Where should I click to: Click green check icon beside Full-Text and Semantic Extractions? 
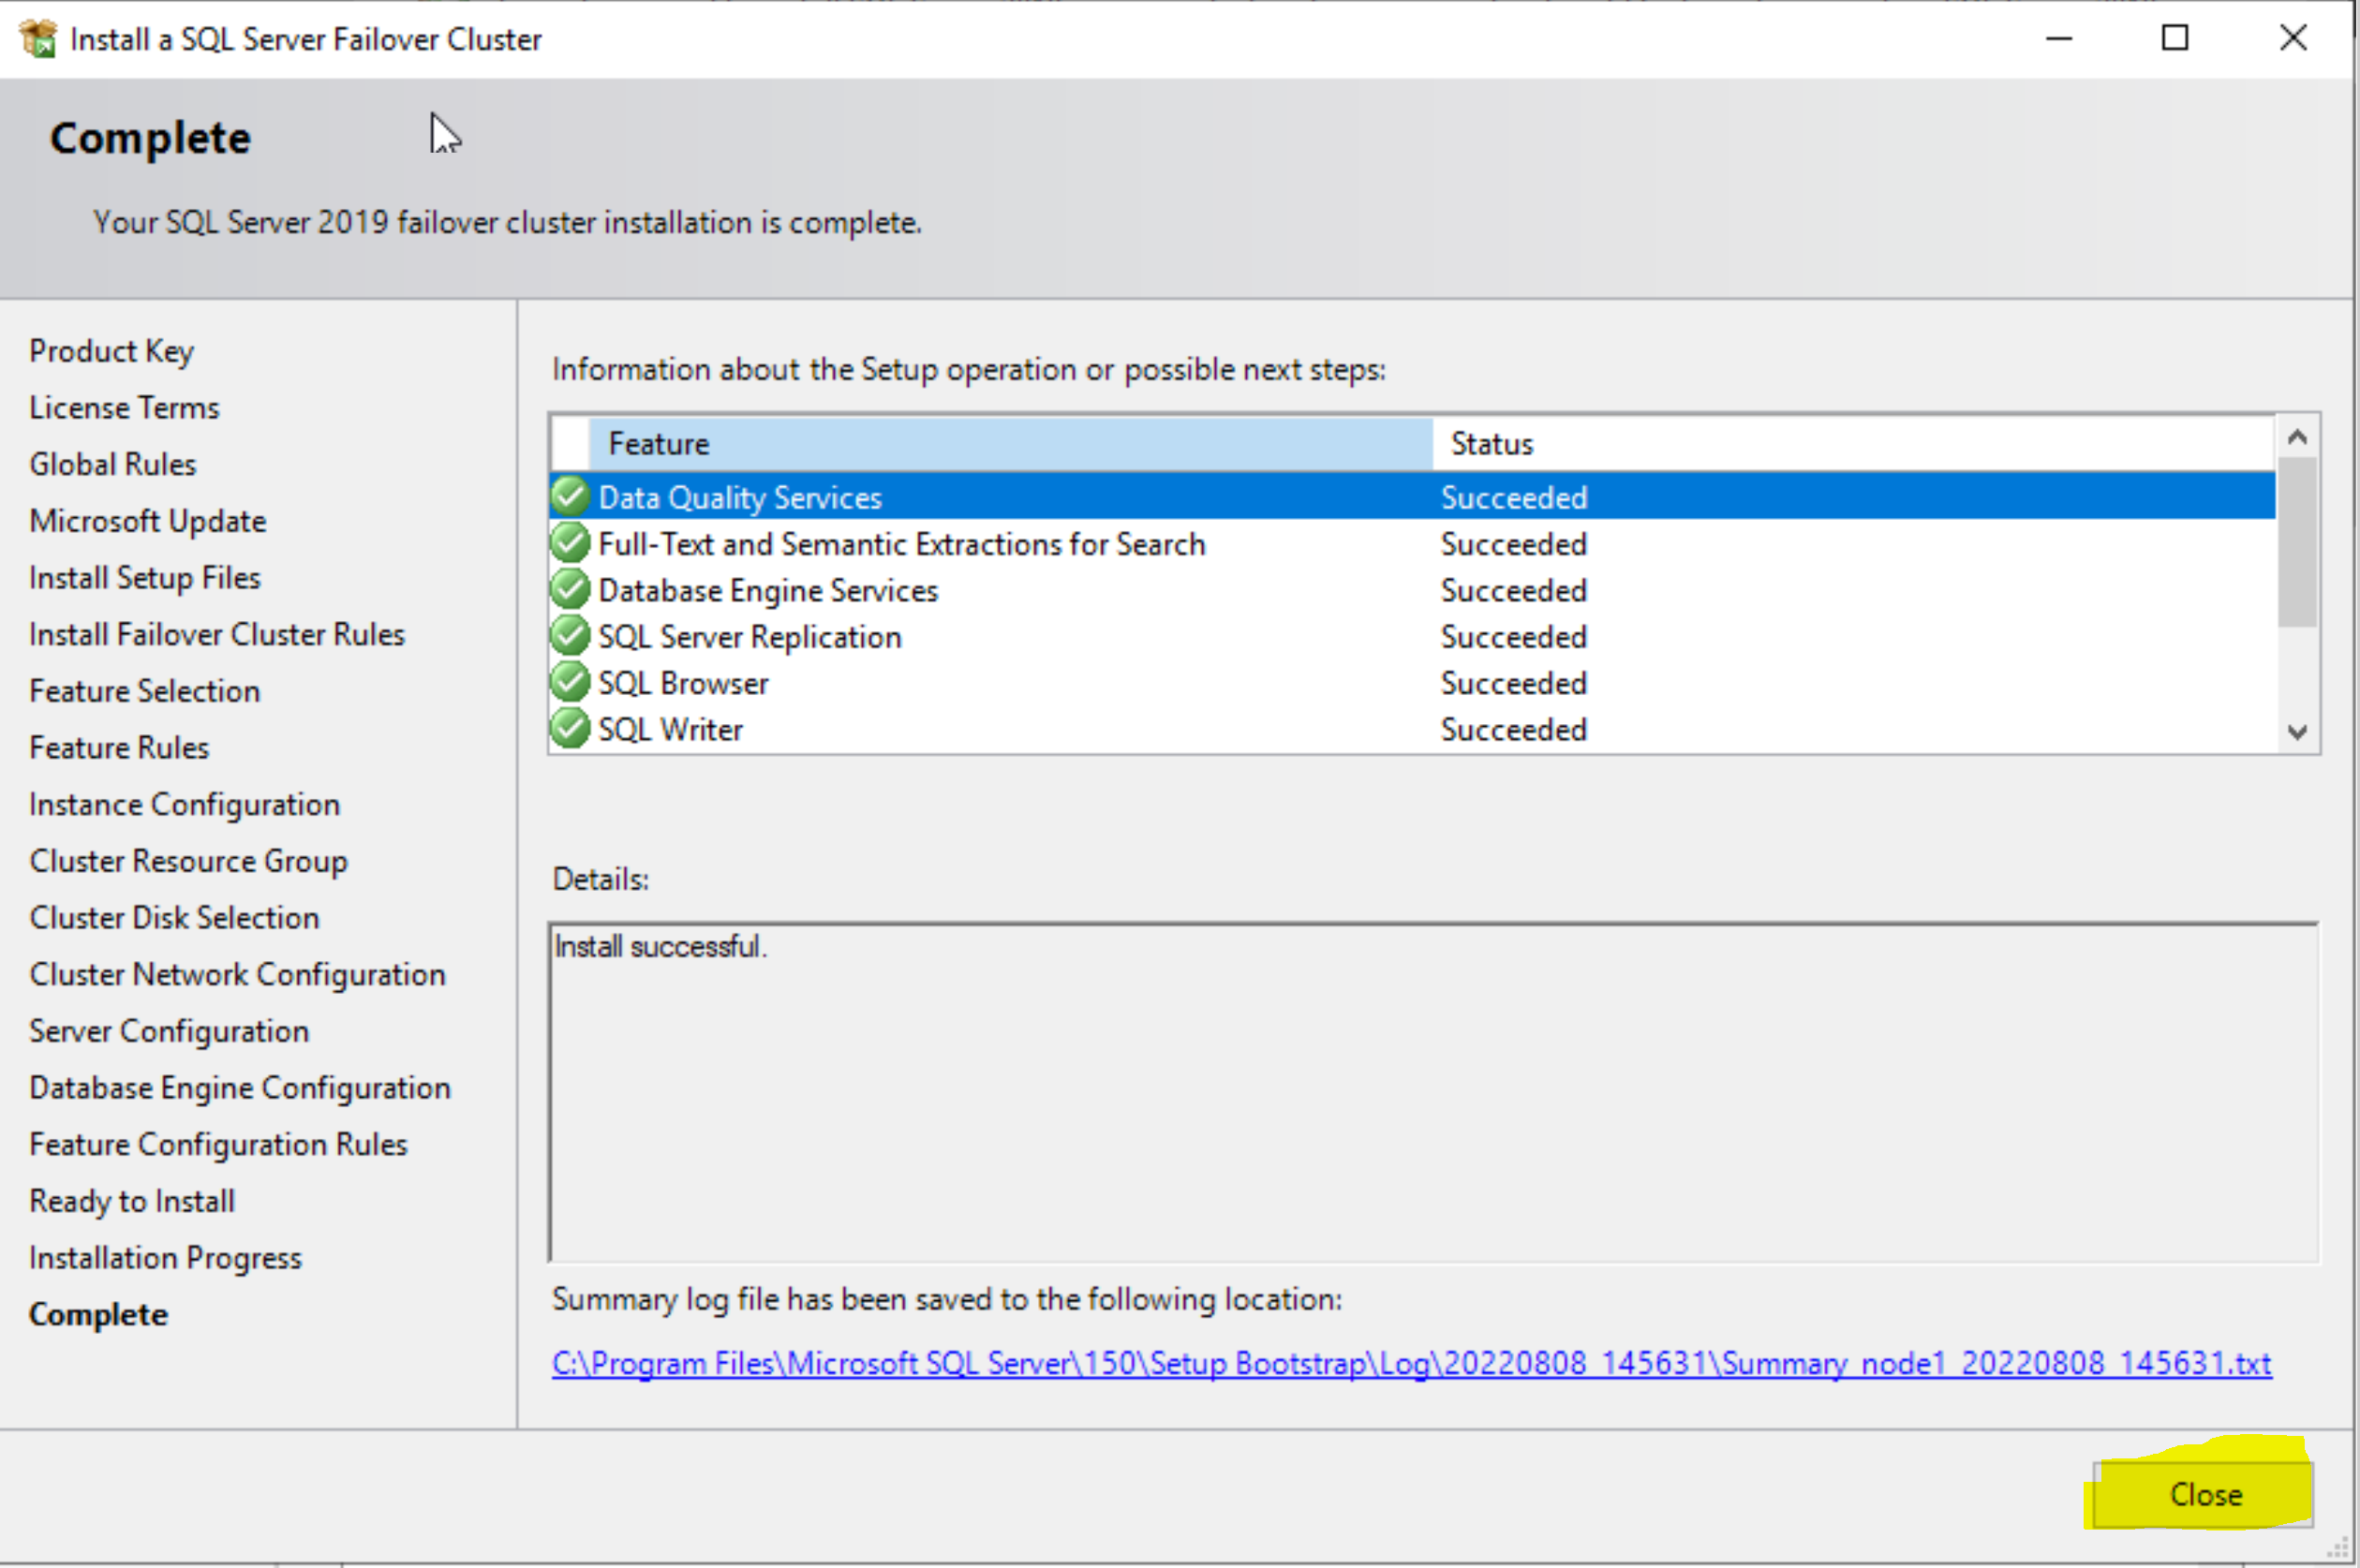click(x=570, y=543)
